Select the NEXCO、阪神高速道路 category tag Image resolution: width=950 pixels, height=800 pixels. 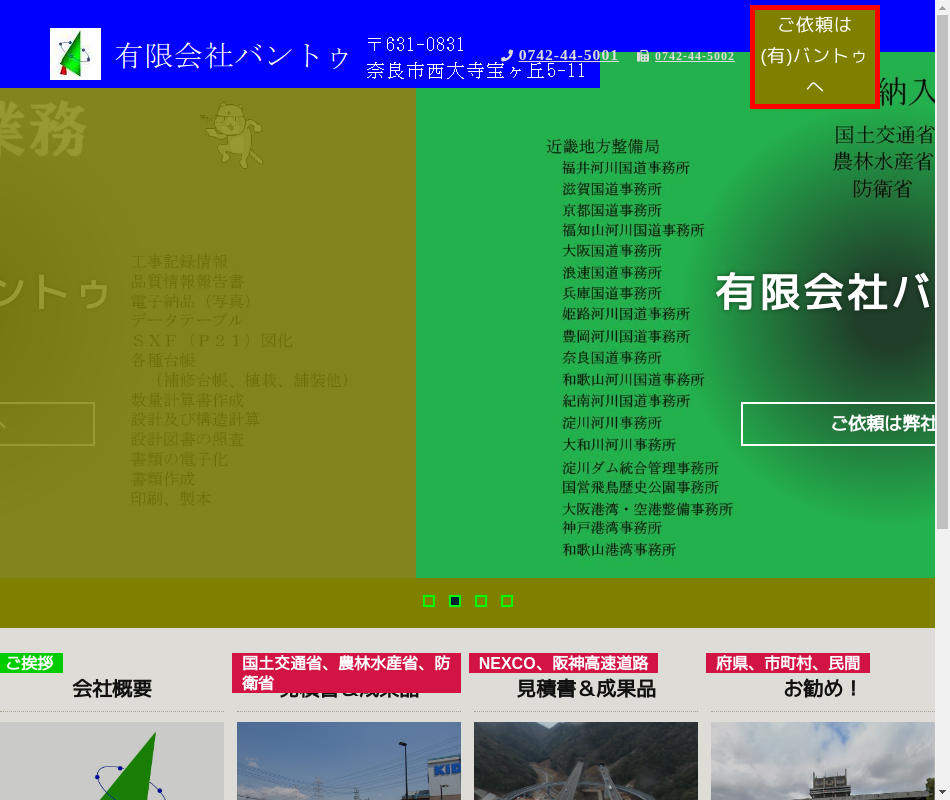point(563,663)
